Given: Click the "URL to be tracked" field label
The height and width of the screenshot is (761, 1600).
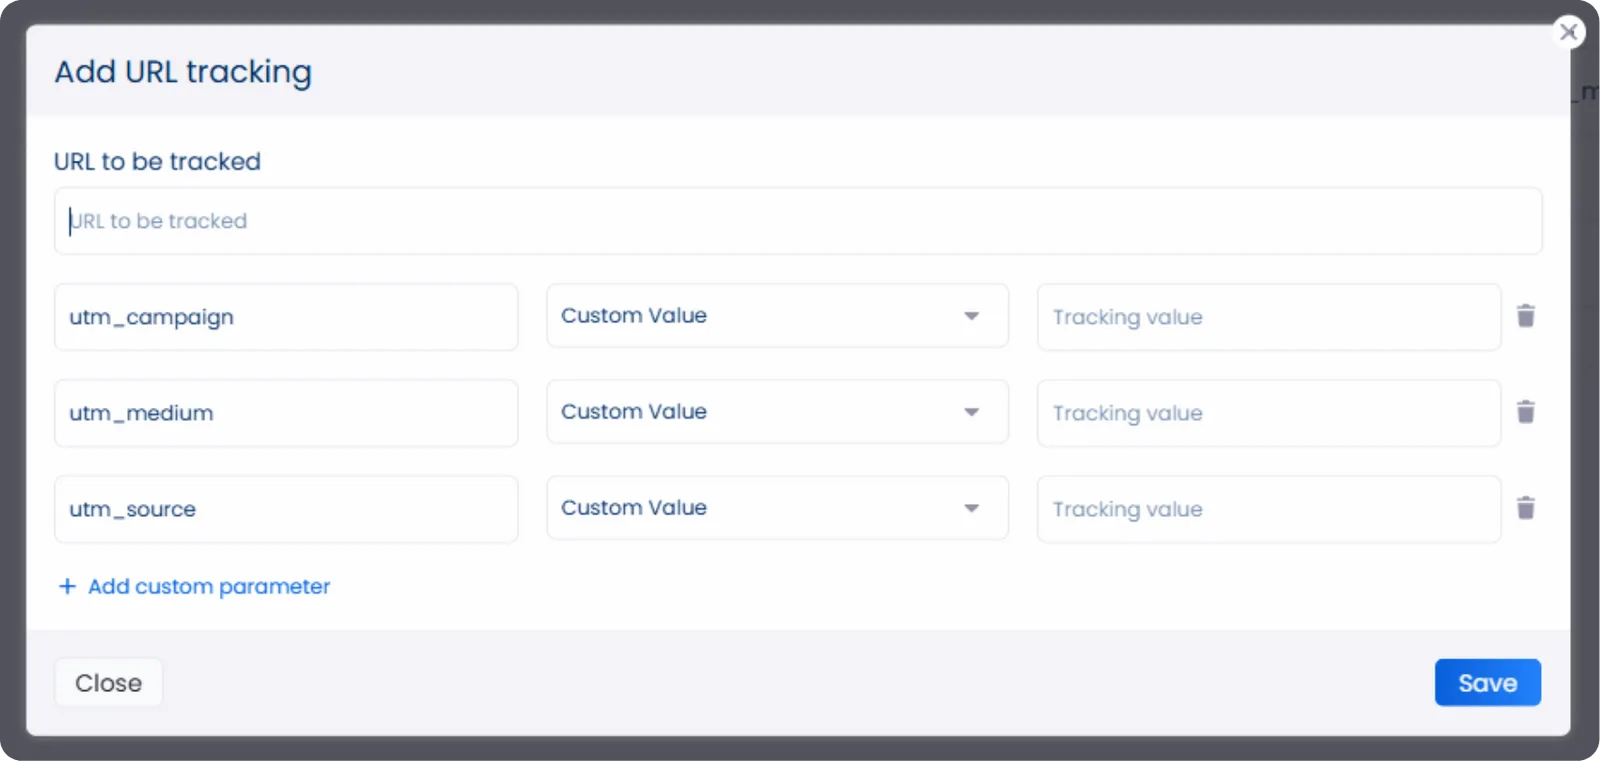Looking at the screenshot, I should pyautogui.click(x=157, y=161).
